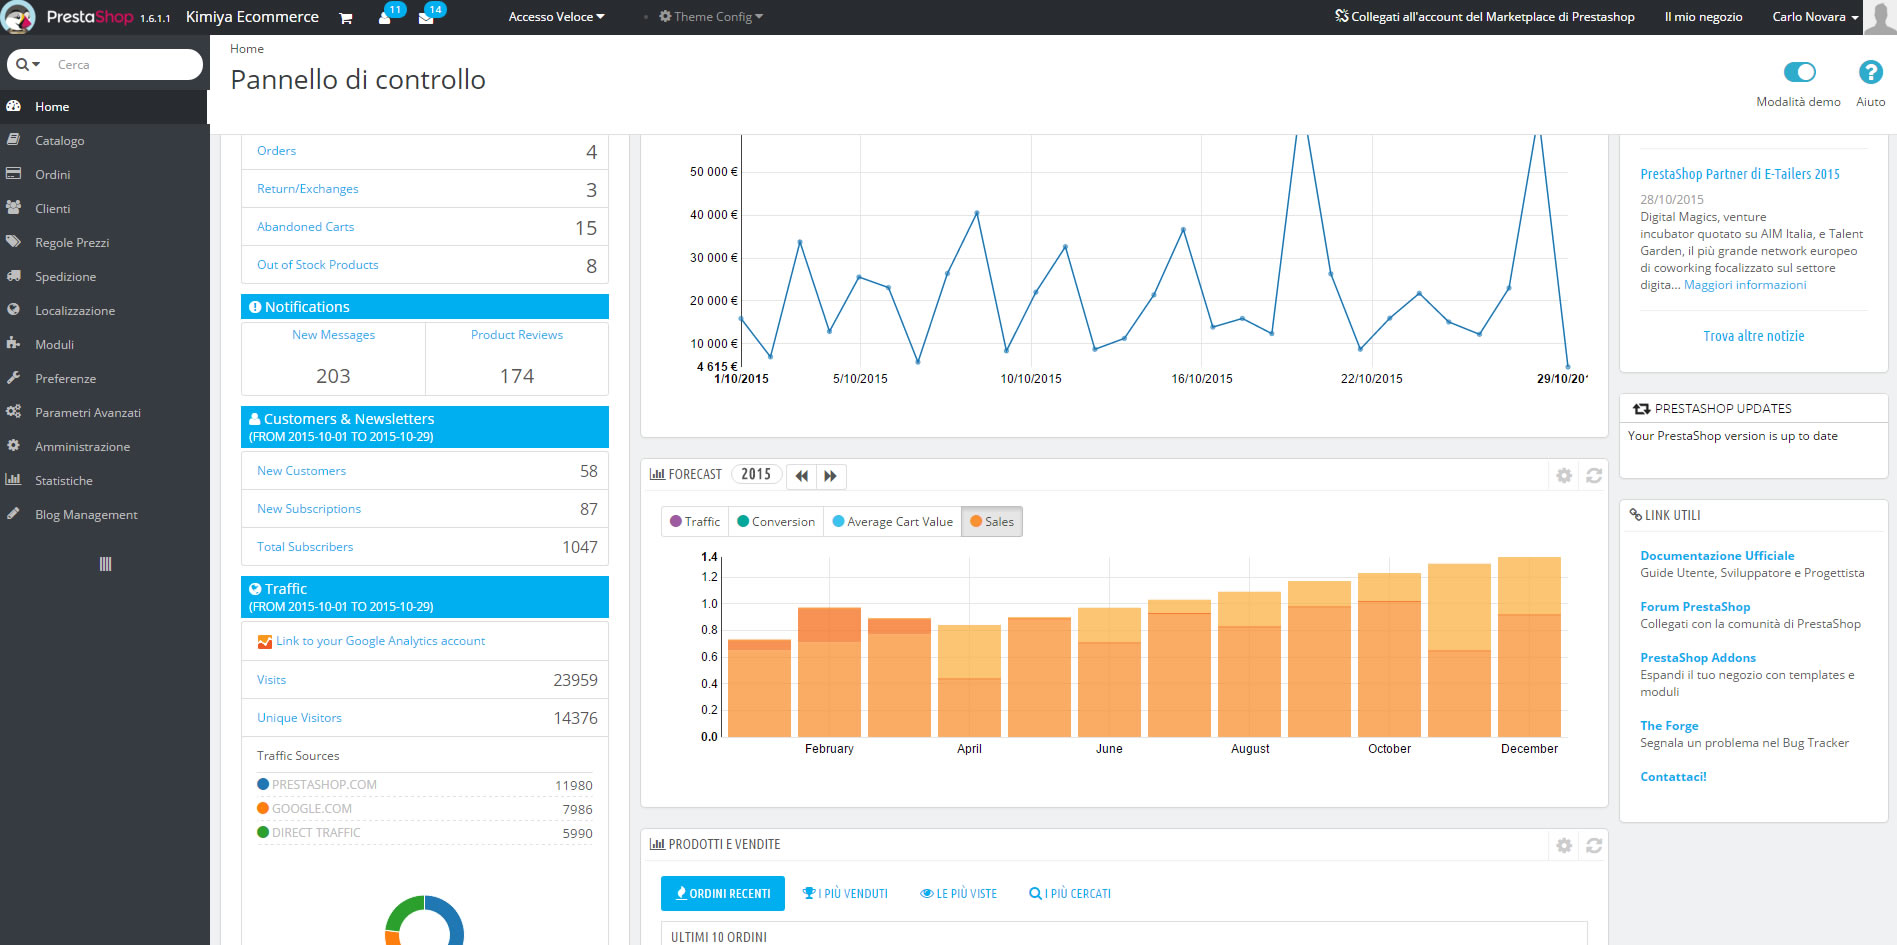The image size is (1897, 945).
Task: Open Maggiori informazioni news link
Action: pos(1745,285)
